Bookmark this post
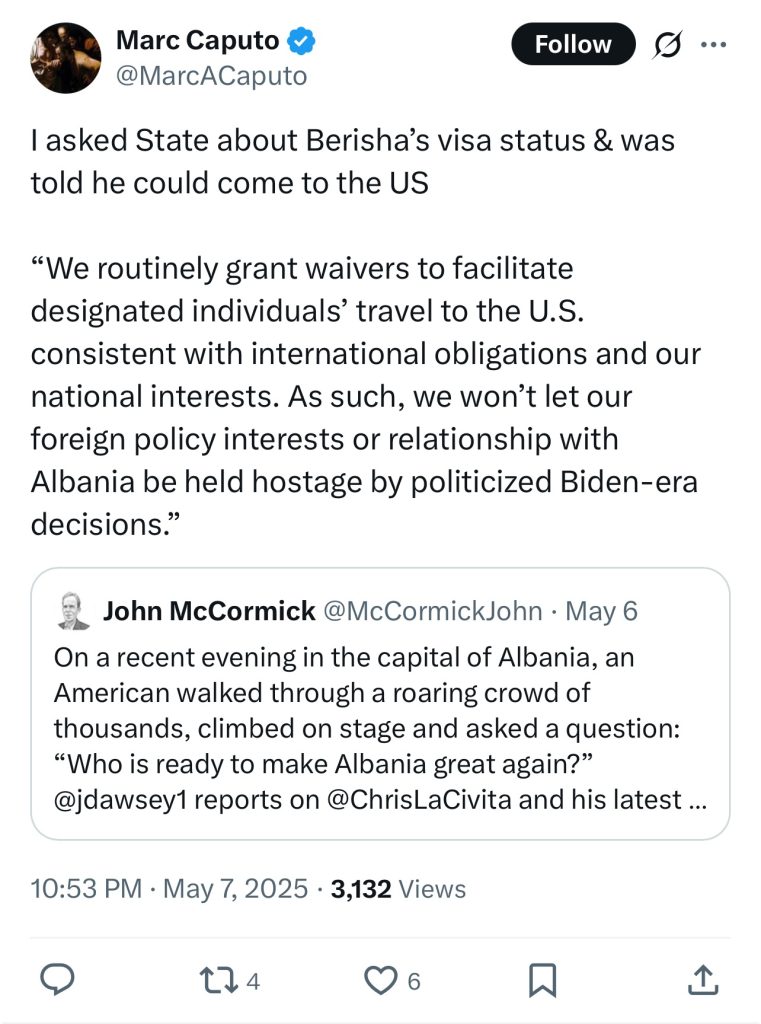The image size is (761, 1024). [542, 980]
